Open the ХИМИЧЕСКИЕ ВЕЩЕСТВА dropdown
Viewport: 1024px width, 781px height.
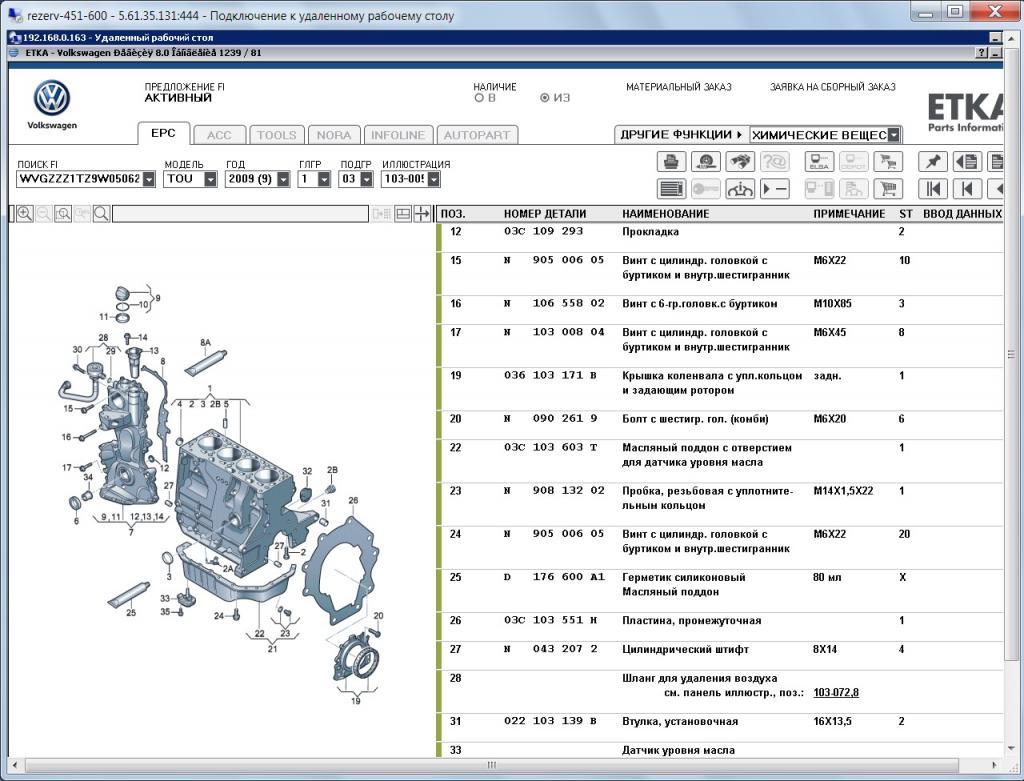click(x=894, y=135)
